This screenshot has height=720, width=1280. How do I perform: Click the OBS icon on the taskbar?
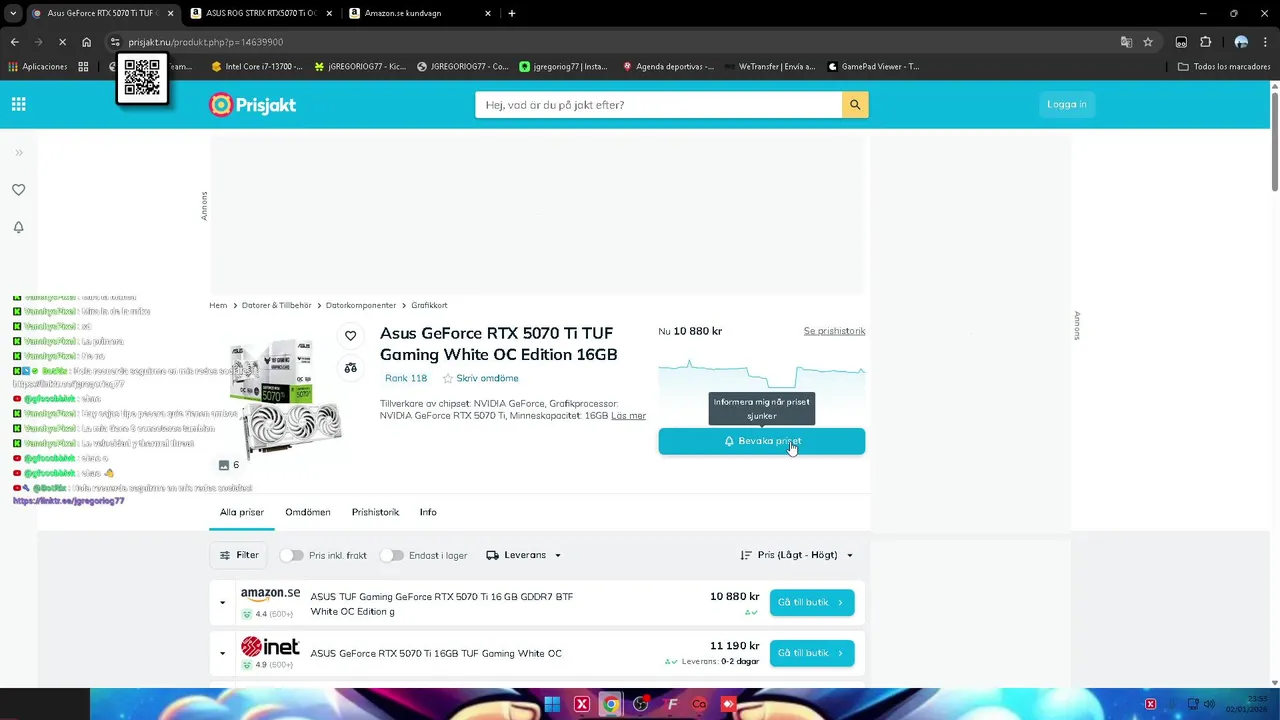tap(641, 704)
